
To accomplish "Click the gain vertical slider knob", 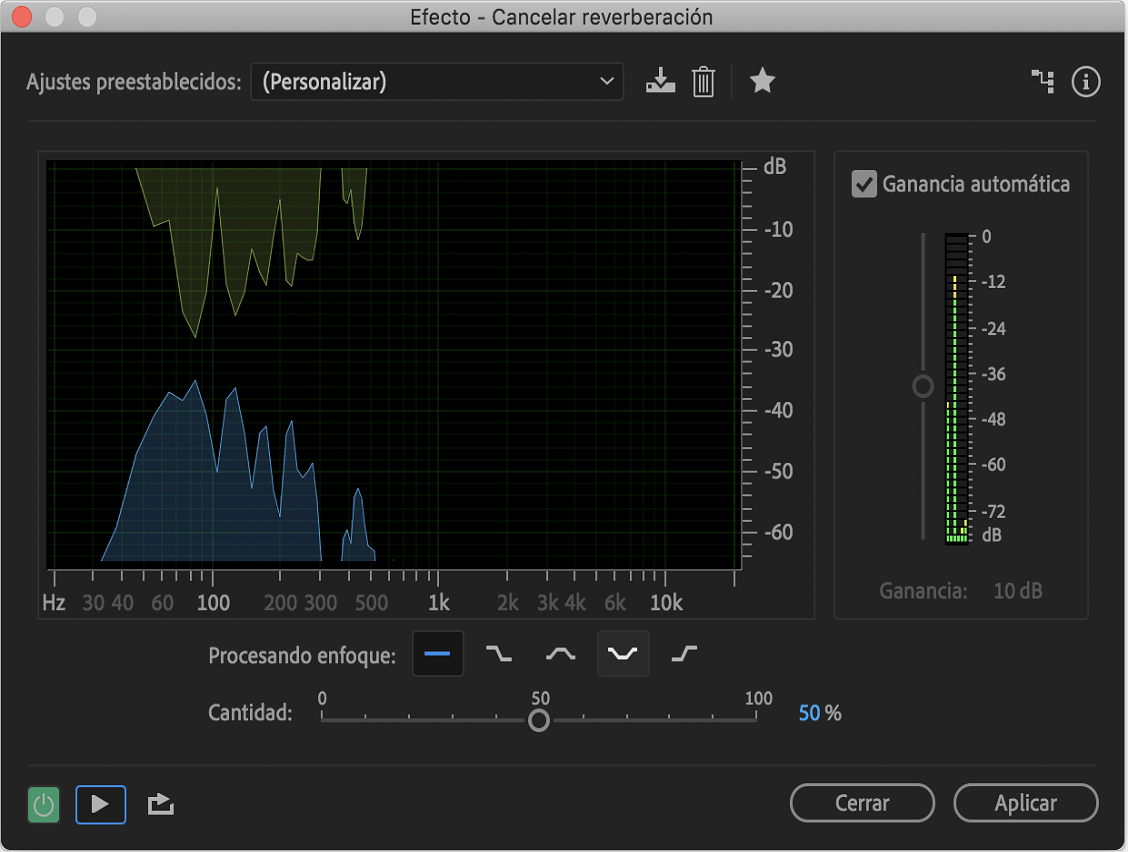I will click(x=923, y=386).
